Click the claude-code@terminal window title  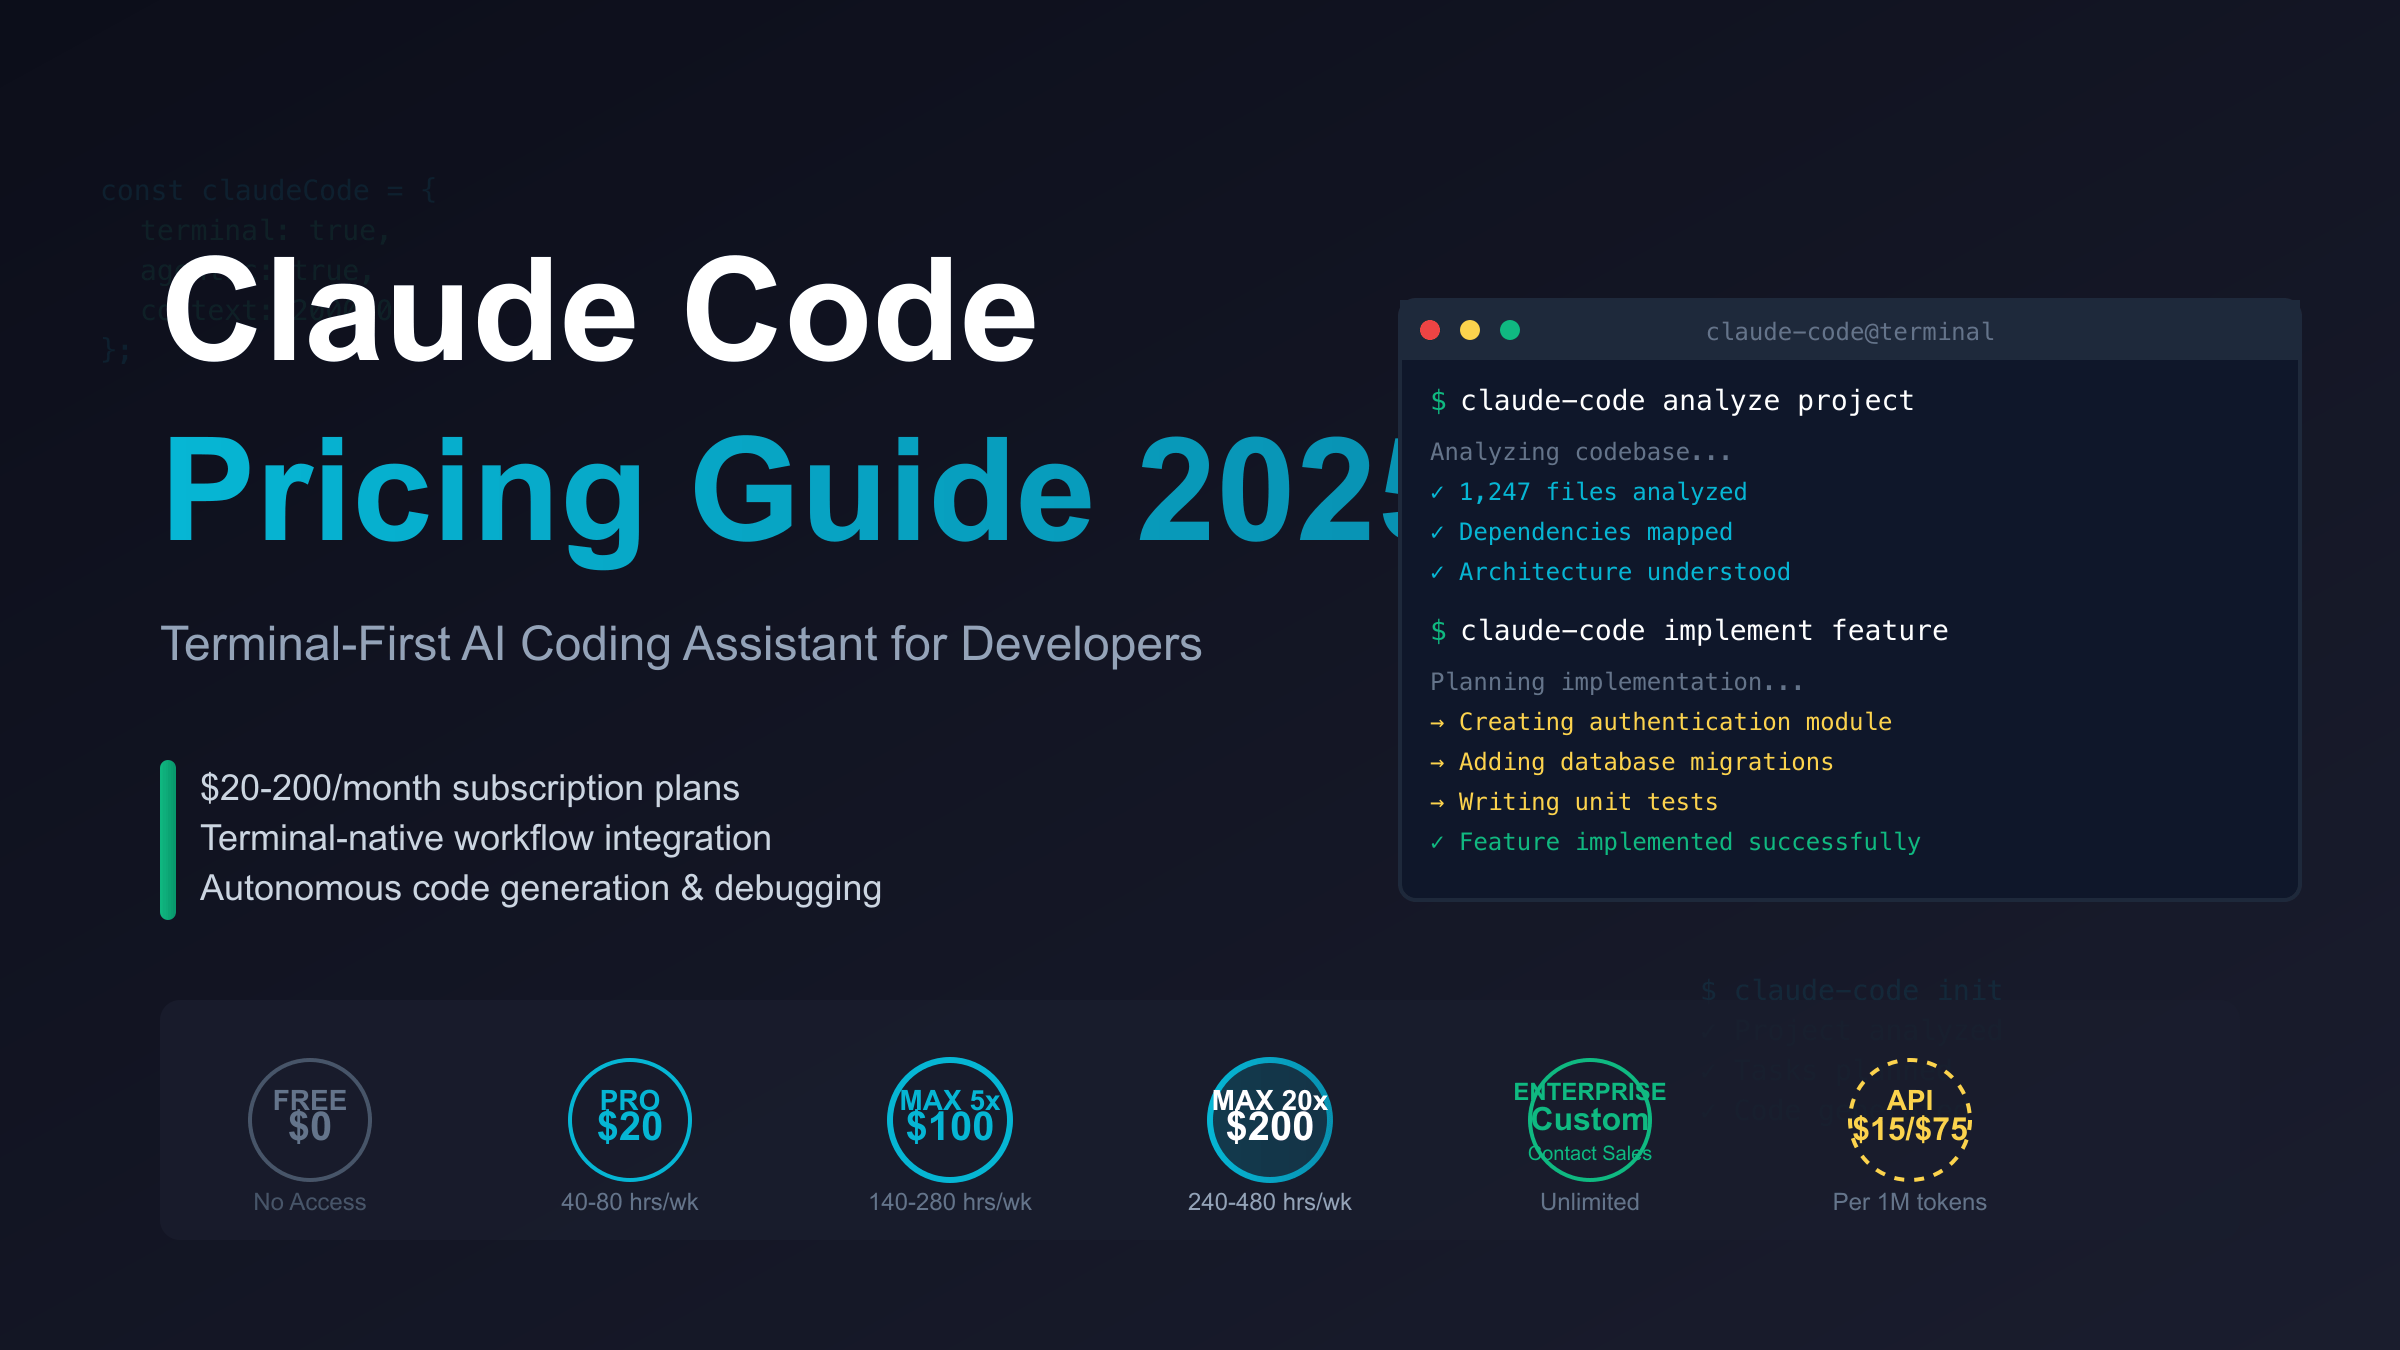coord(1849,332)
